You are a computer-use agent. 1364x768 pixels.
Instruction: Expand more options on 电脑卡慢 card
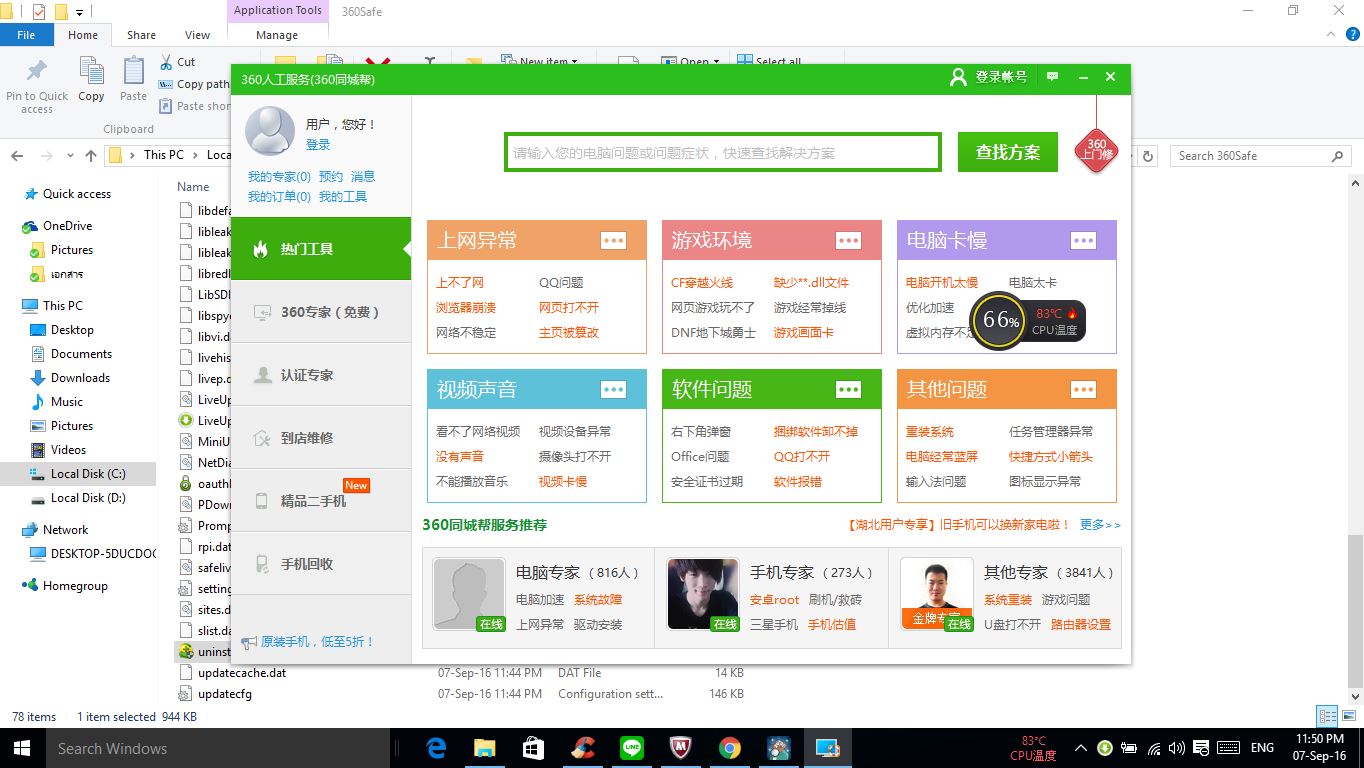coord(1083,240)
